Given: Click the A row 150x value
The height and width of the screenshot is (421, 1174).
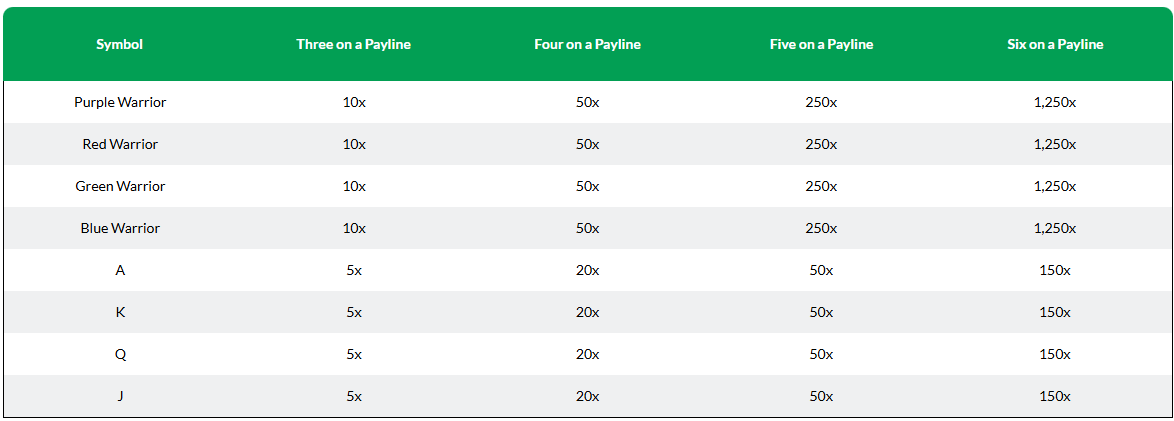Looking at the screenshot, I should [1055, 270].
